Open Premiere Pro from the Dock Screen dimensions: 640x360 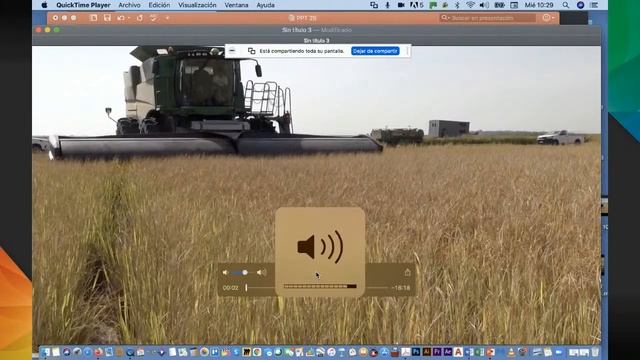[x=437, y=352]
